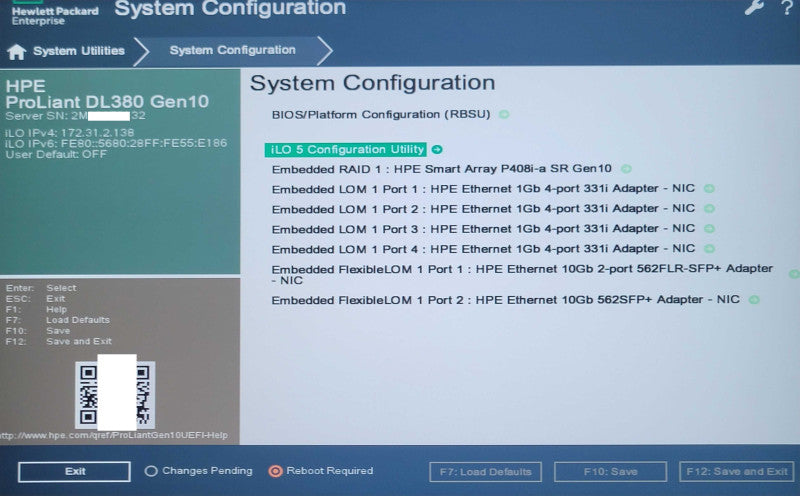This screenshot has height=496, width=800.
Task: Click the 'Enter: Select' help line
Action: pyautogui.click(x=41, y=288)
